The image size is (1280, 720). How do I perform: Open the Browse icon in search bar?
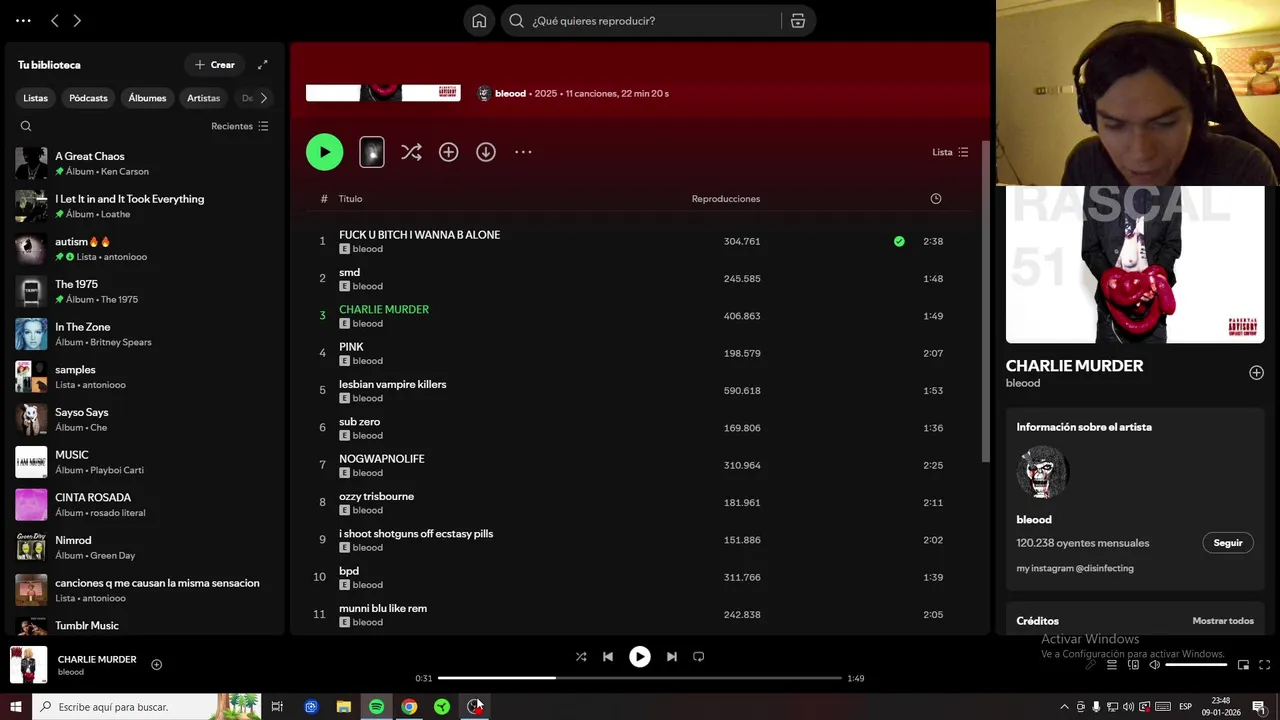click(798, 21)
